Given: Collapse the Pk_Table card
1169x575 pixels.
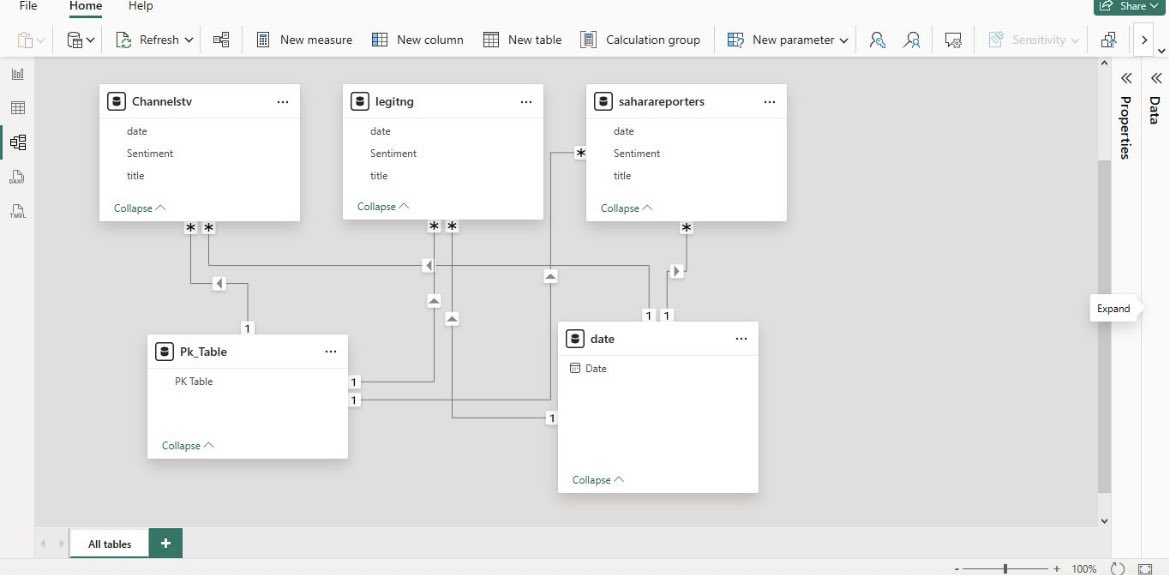Looking at the screenshot, I should point(188,445).
